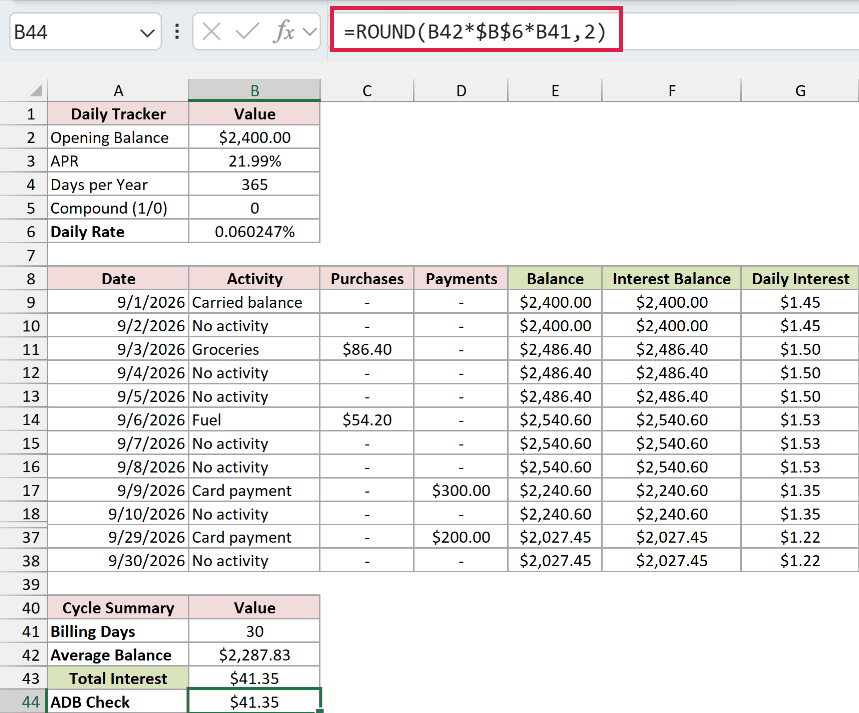Viewport: 859px width, 713px height.
Task: Select the $200.00 card payment cell
Action: [461, 538]
